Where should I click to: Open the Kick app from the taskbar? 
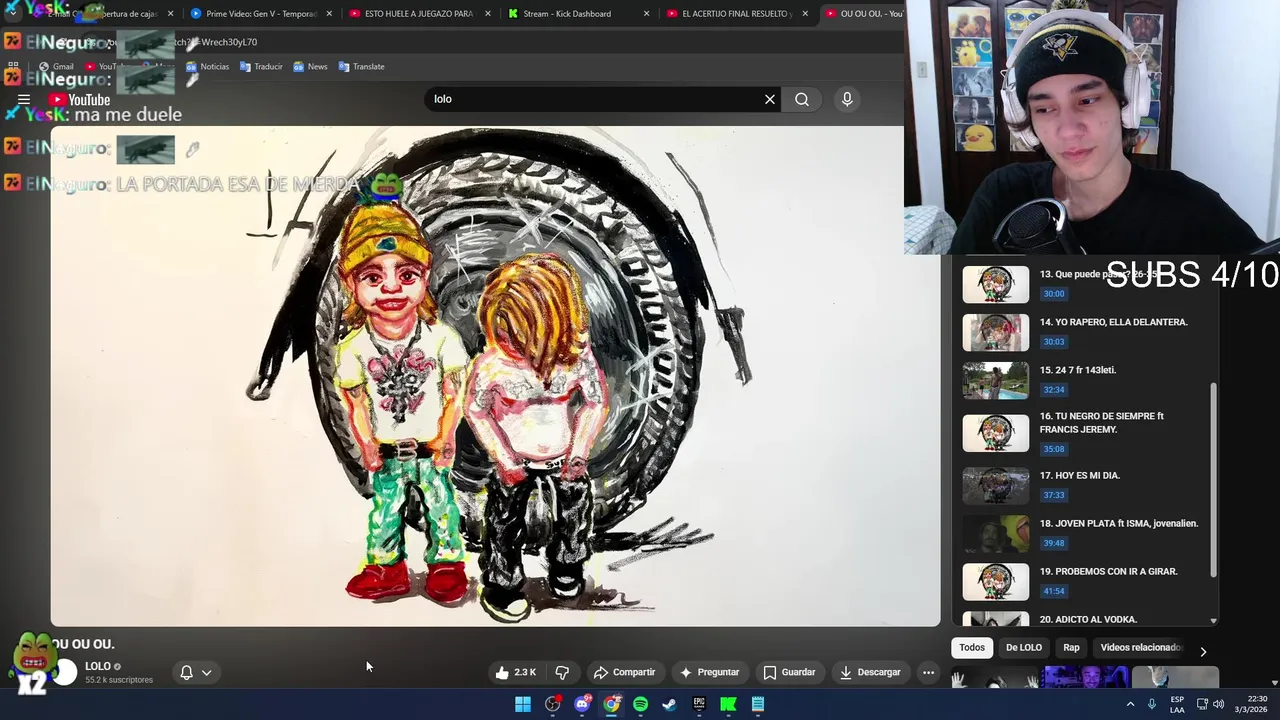coord(728,704)
